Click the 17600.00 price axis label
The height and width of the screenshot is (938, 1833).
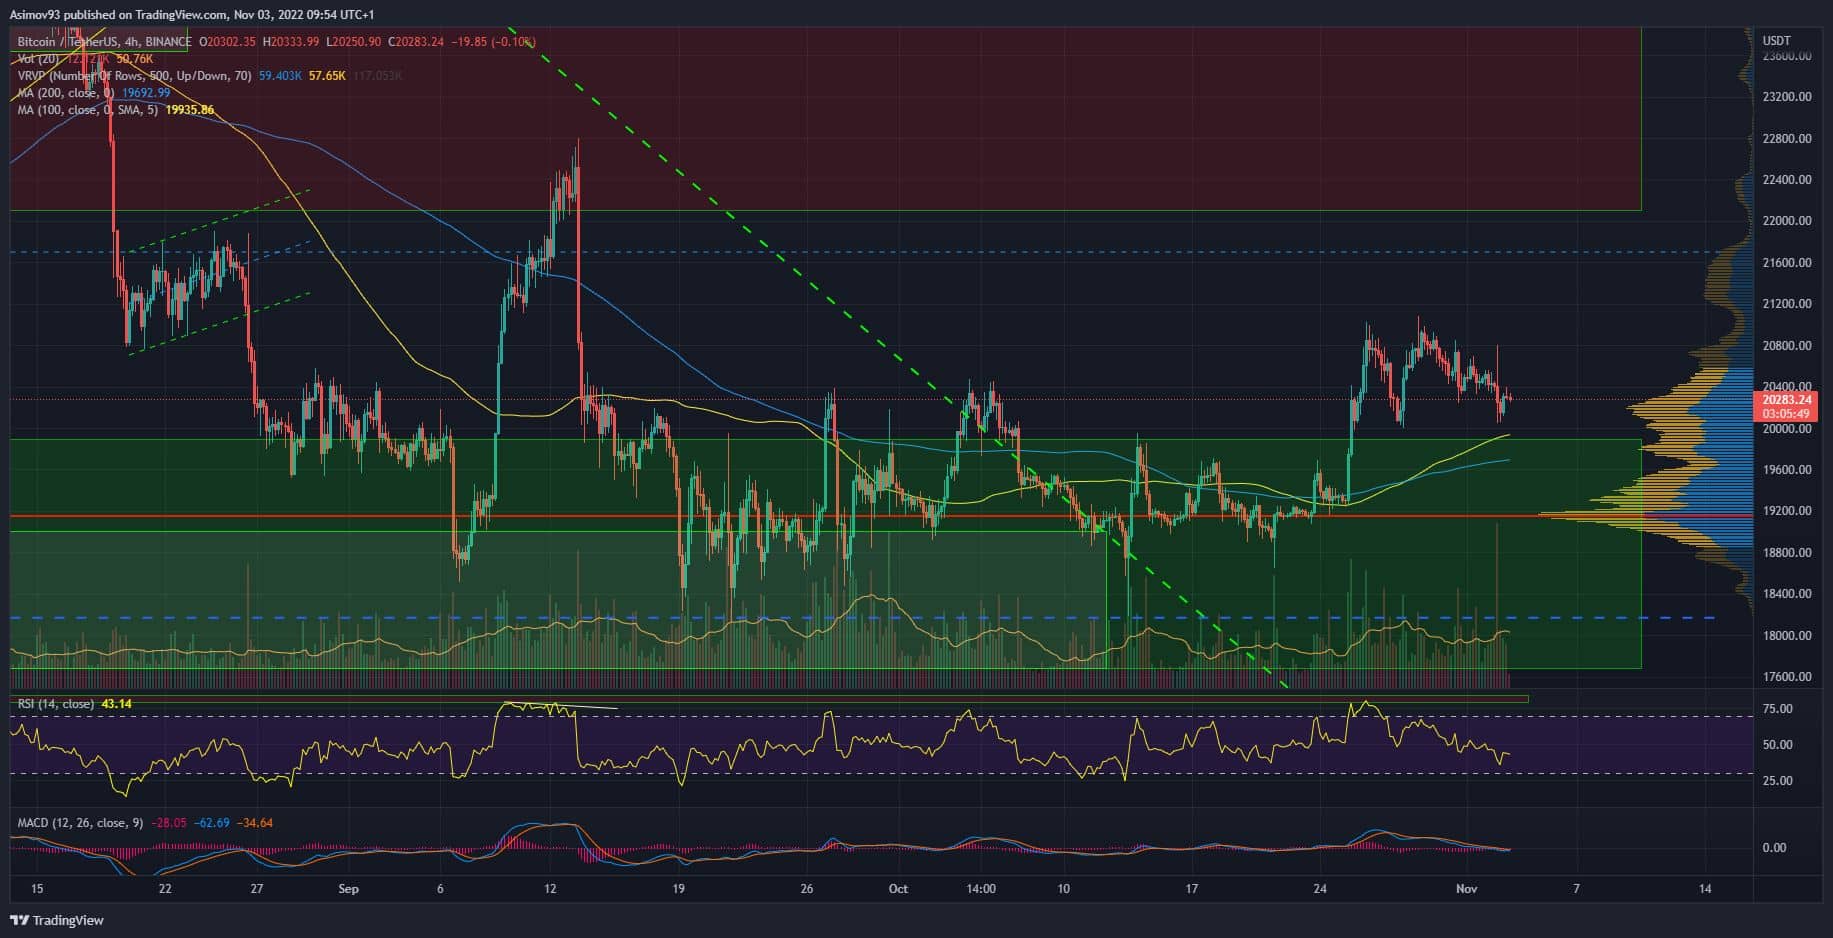(x=1787, y=677)
